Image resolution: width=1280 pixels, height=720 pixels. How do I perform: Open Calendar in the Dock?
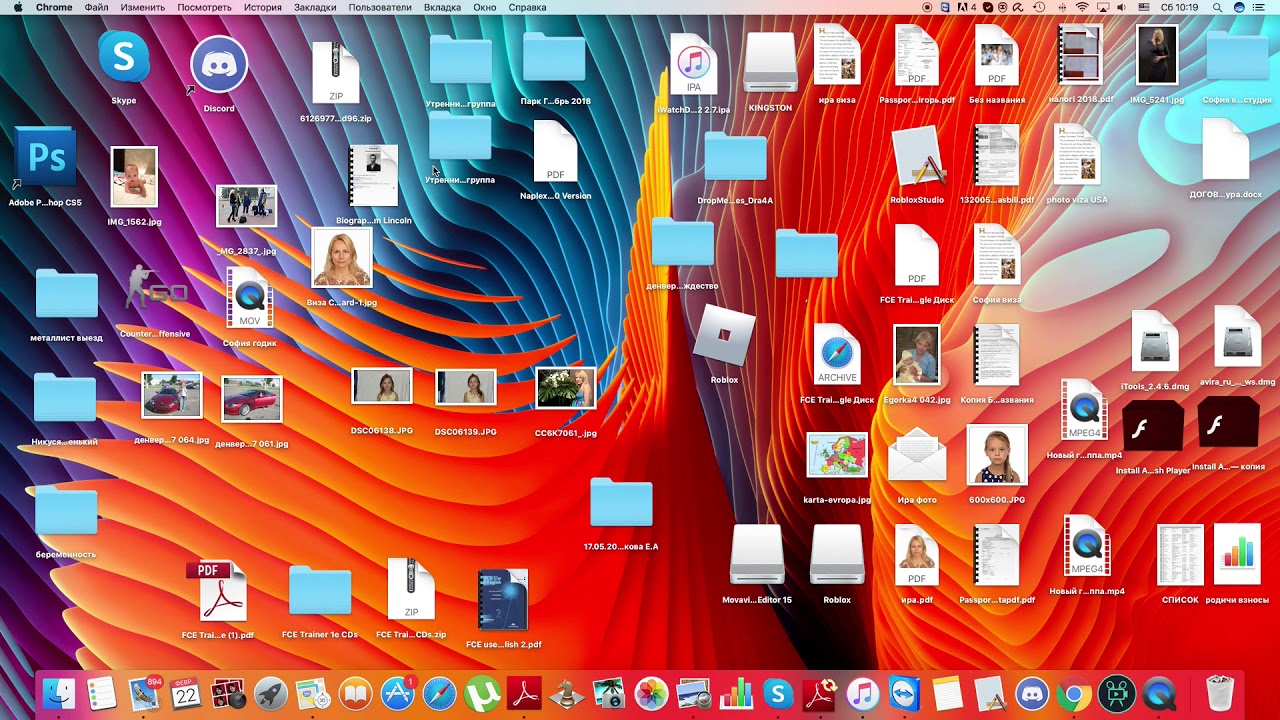186,693
